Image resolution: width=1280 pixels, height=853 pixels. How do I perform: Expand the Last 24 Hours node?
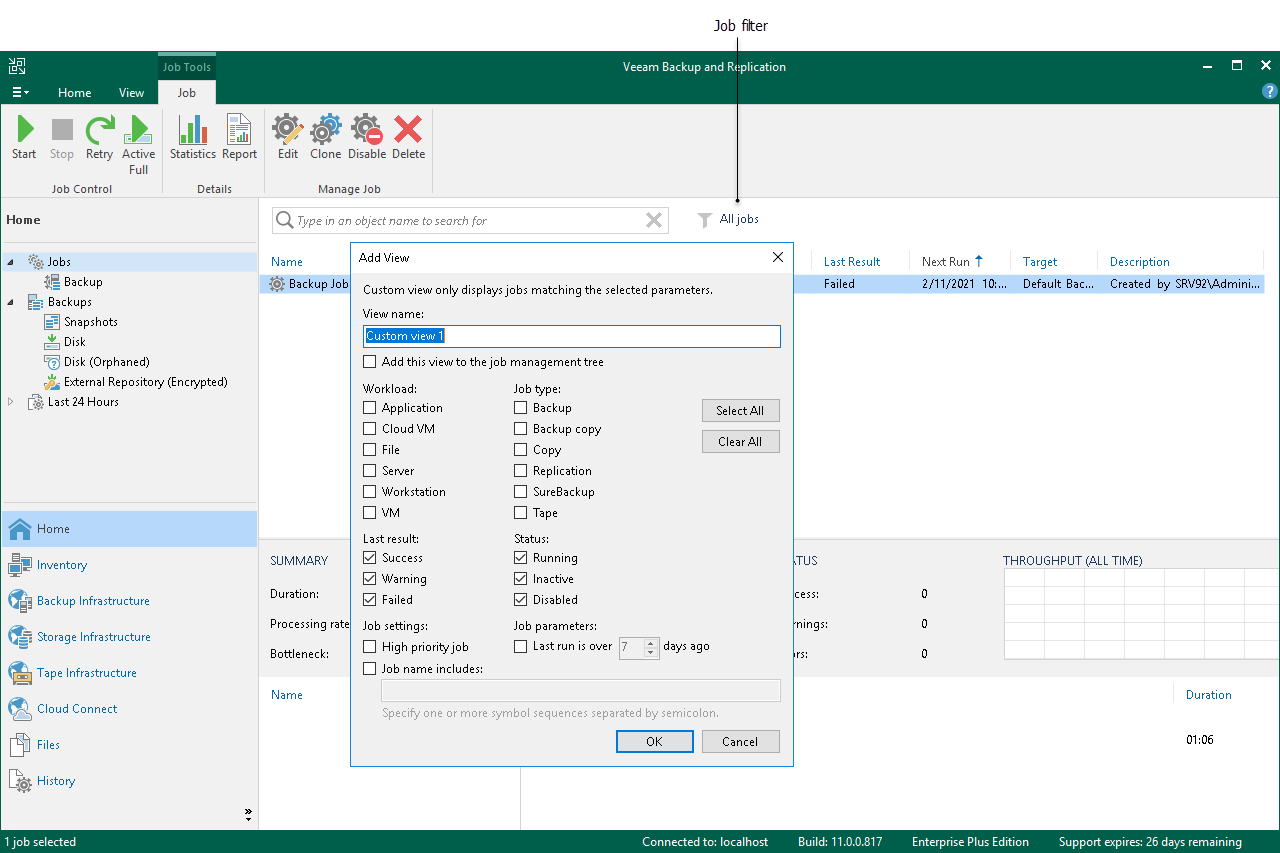[x=11, y=402]
